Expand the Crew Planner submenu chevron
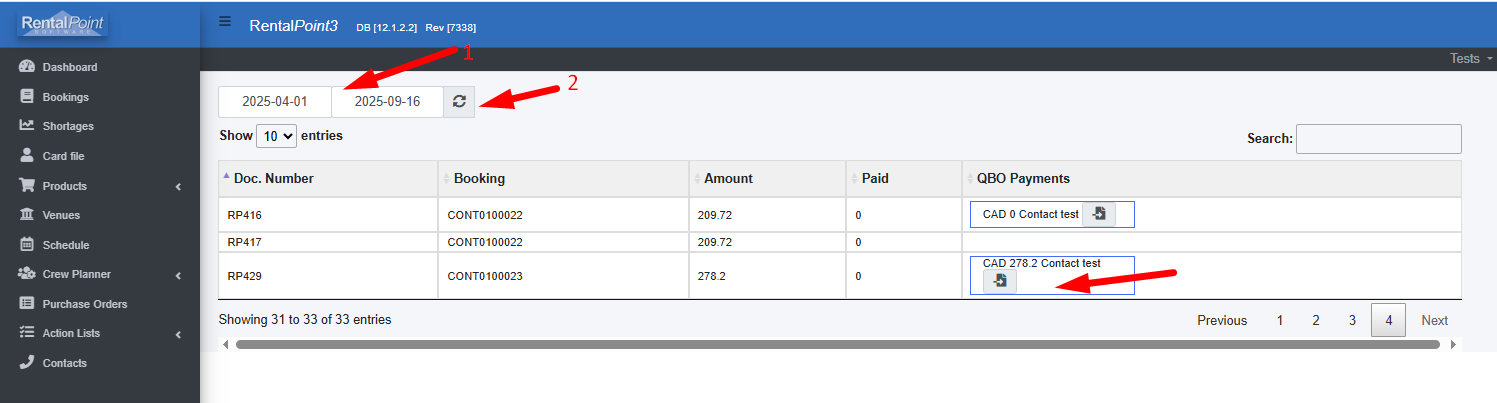The image size is (1497, 403). [178, 275]
